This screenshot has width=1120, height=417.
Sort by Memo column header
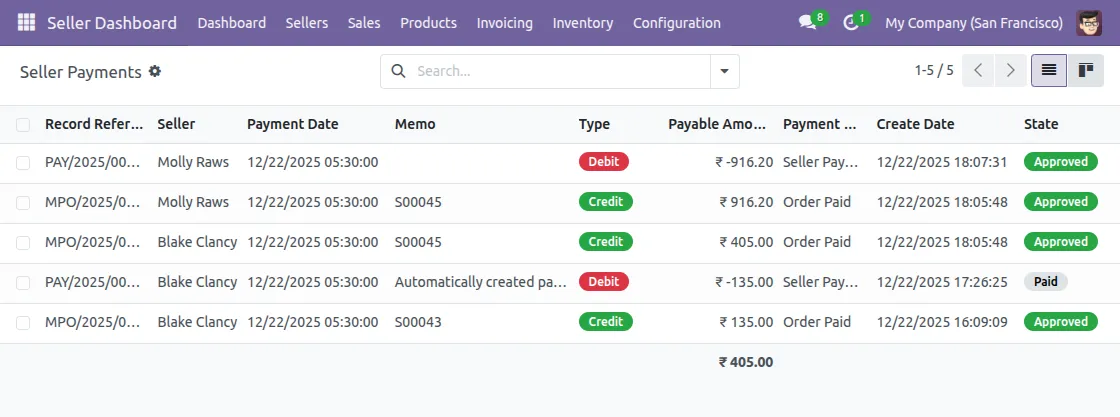(x=415, y=124)
